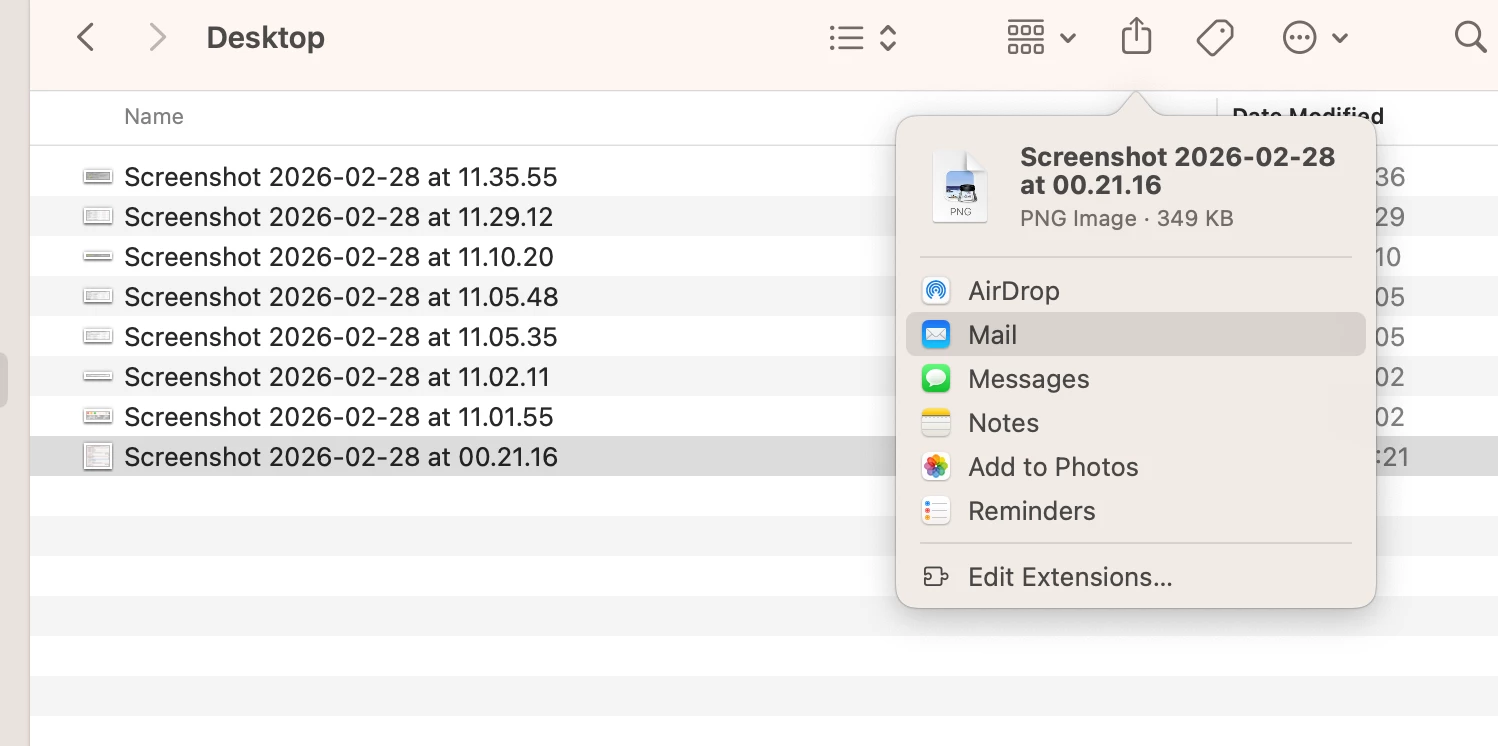The height and width of the screenshot is (746, 1498).
Task: Open the Finder search magnifier
Action: (1469, 38)
